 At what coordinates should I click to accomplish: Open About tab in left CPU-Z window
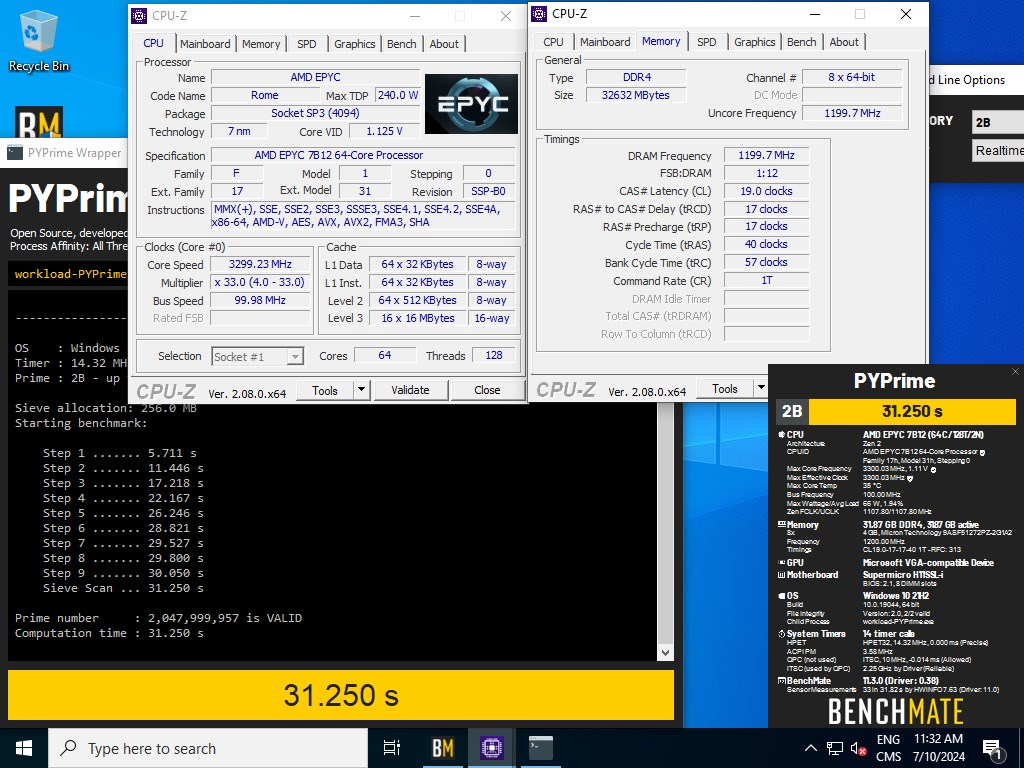pyautogui.click(x=444, y=44)
